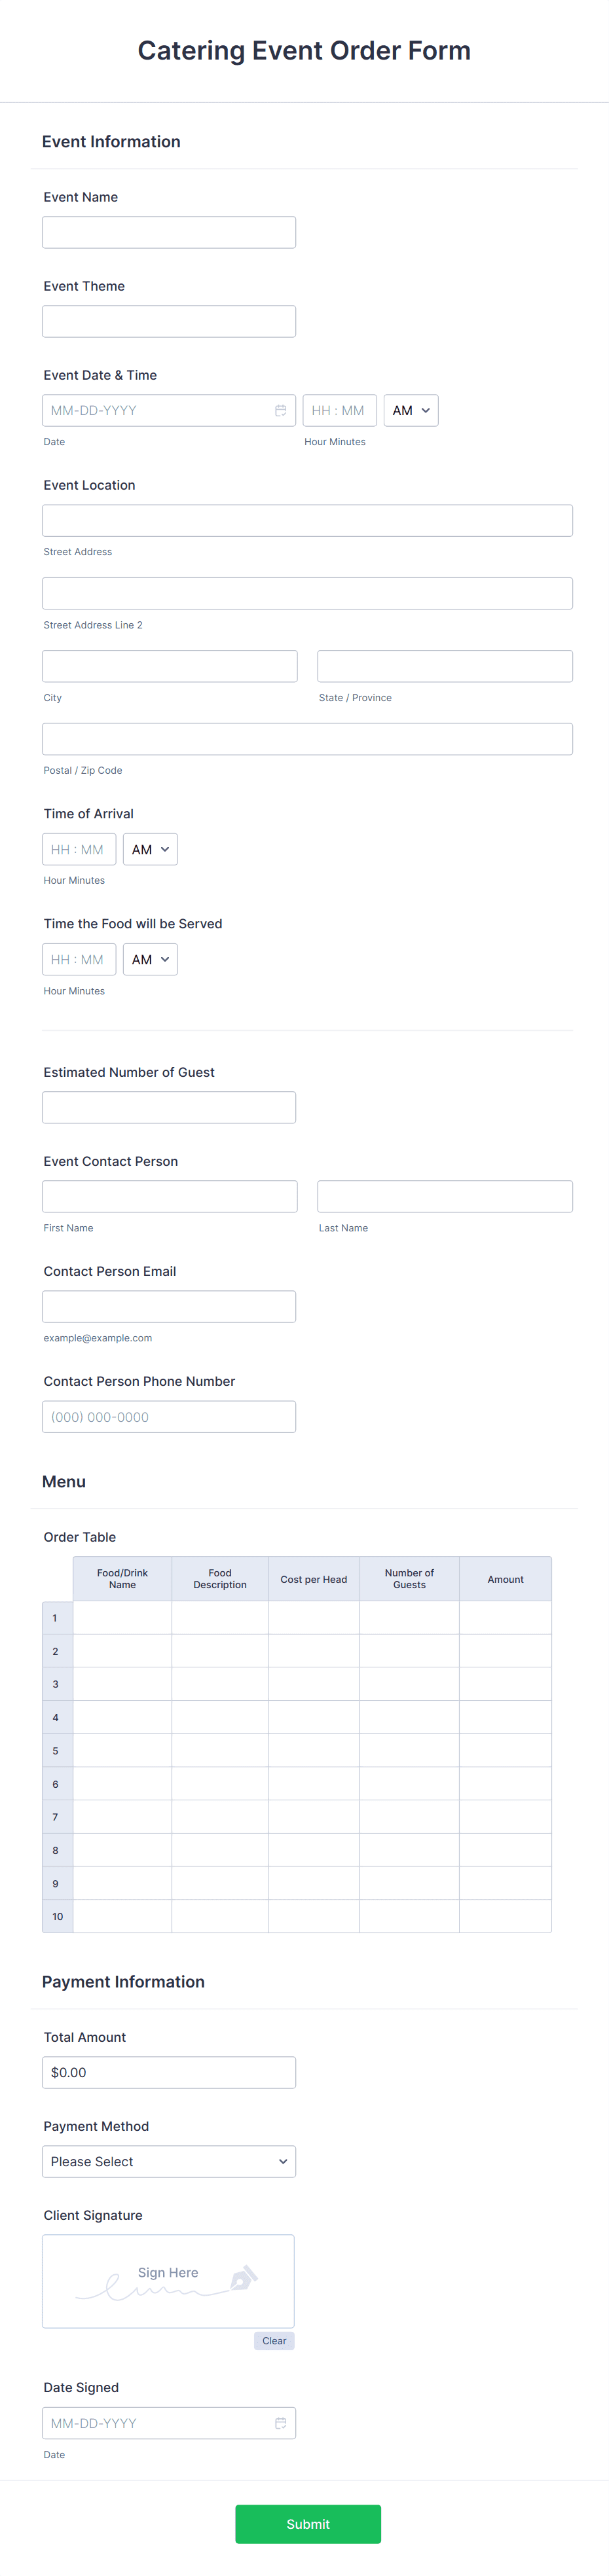Open the AM/PM selector for Time of Arrival
609x2576 pixels.
click(150, 849)
